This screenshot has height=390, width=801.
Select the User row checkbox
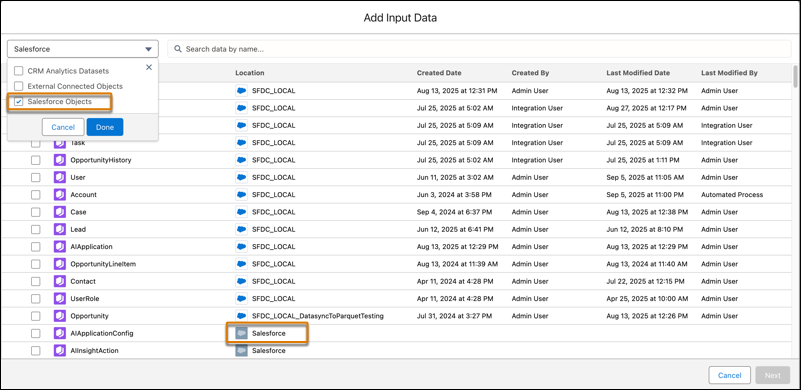(35, 177)
